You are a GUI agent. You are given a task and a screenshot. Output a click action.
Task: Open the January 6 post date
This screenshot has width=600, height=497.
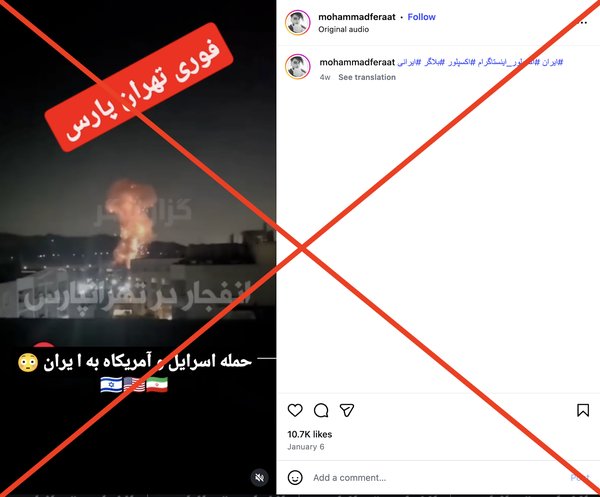tap(306, 446)
